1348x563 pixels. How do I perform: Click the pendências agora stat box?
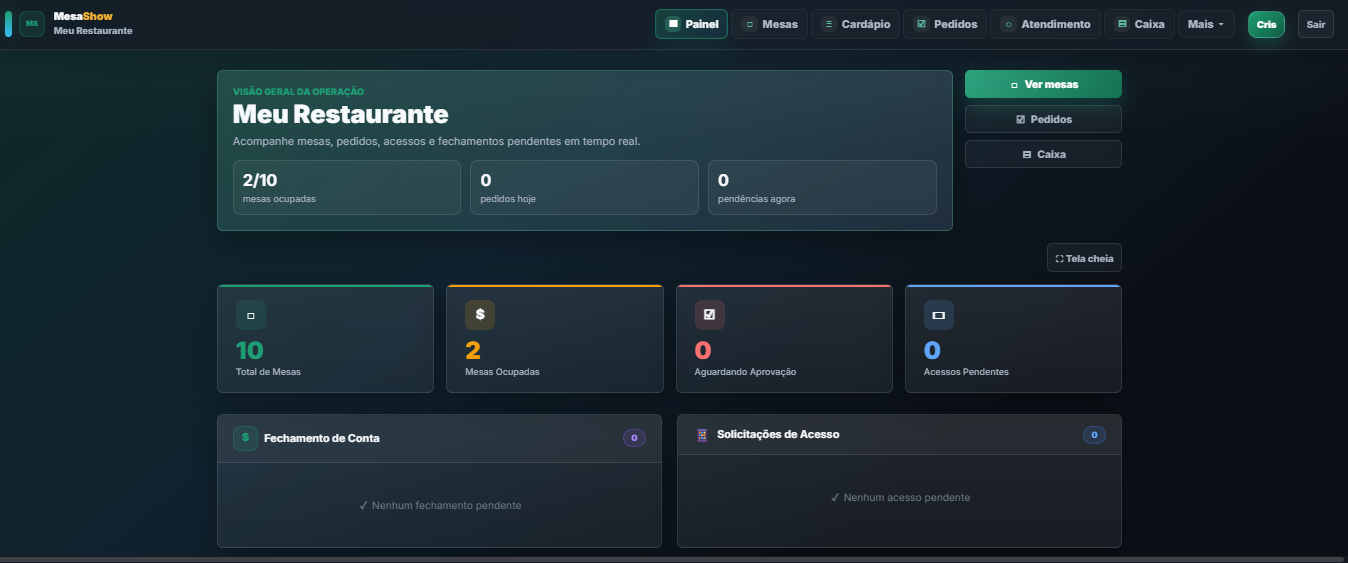click(x=822, y=187)
